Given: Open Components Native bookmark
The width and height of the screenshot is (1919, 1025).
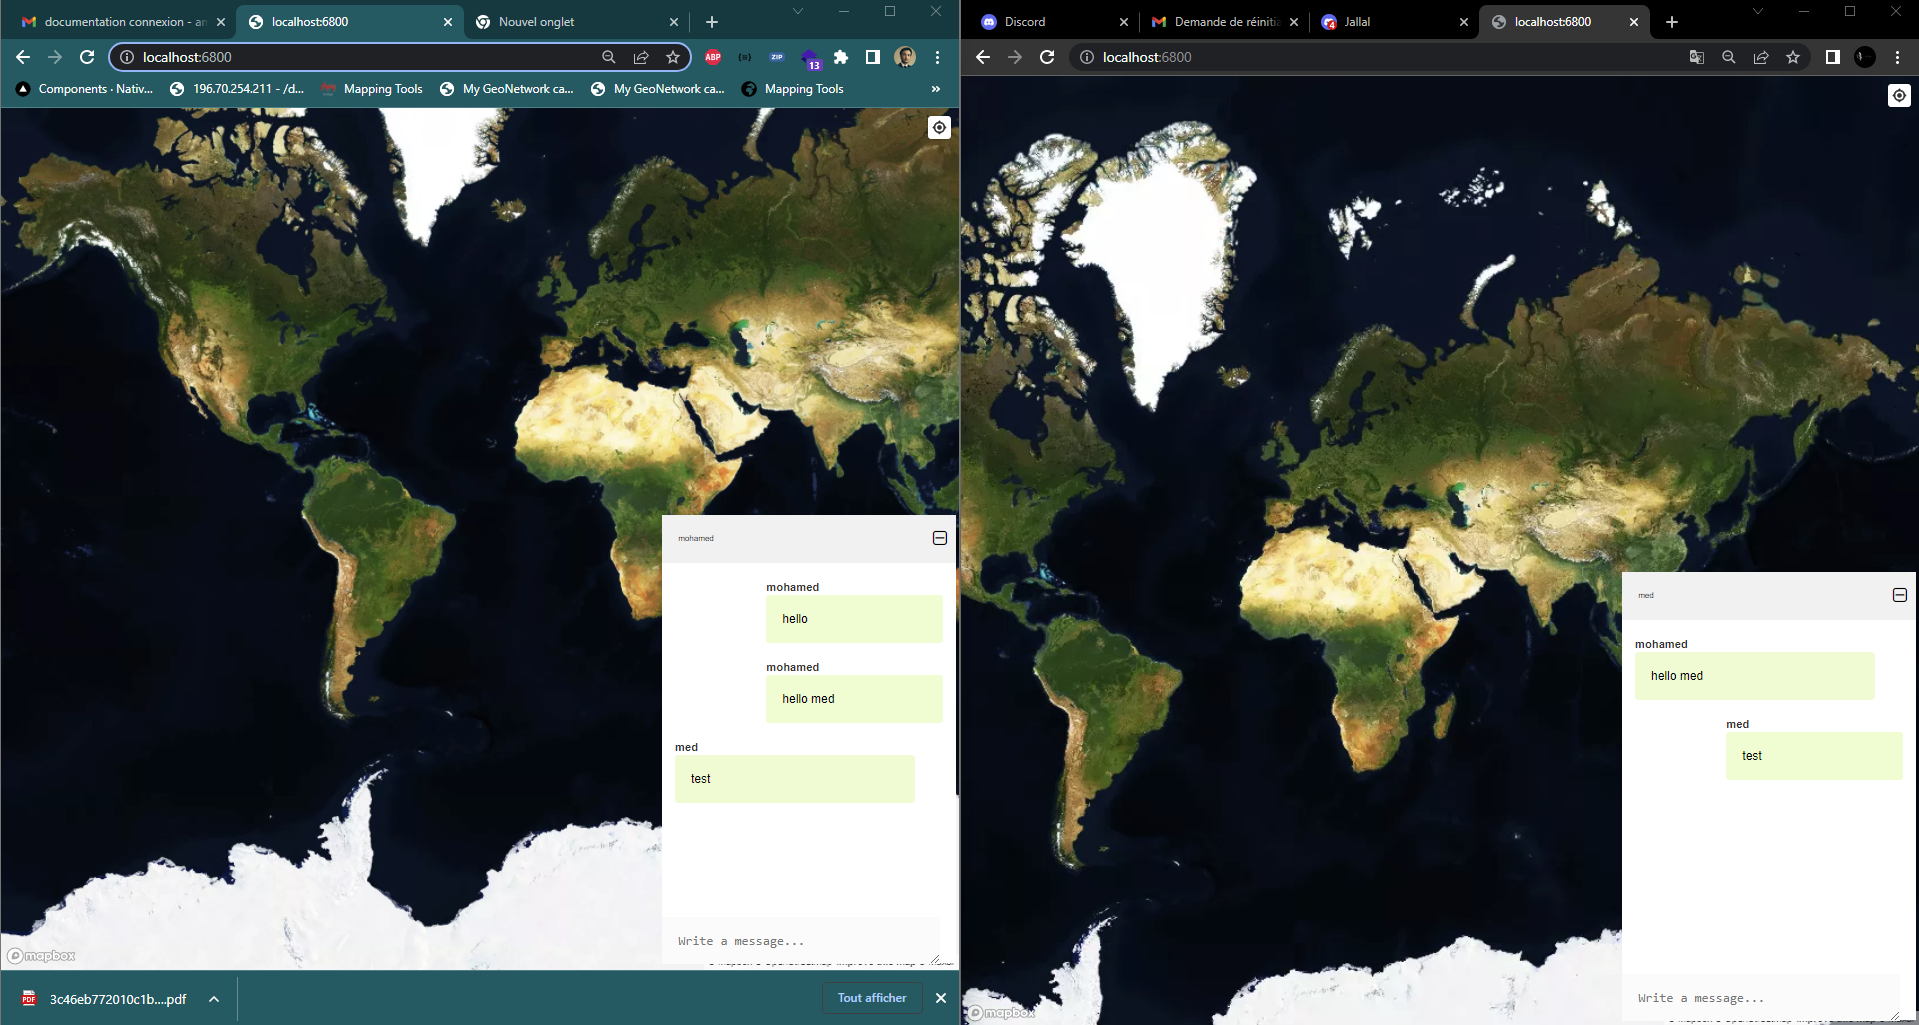Looking at the screenshot, I should click(85, 89).
